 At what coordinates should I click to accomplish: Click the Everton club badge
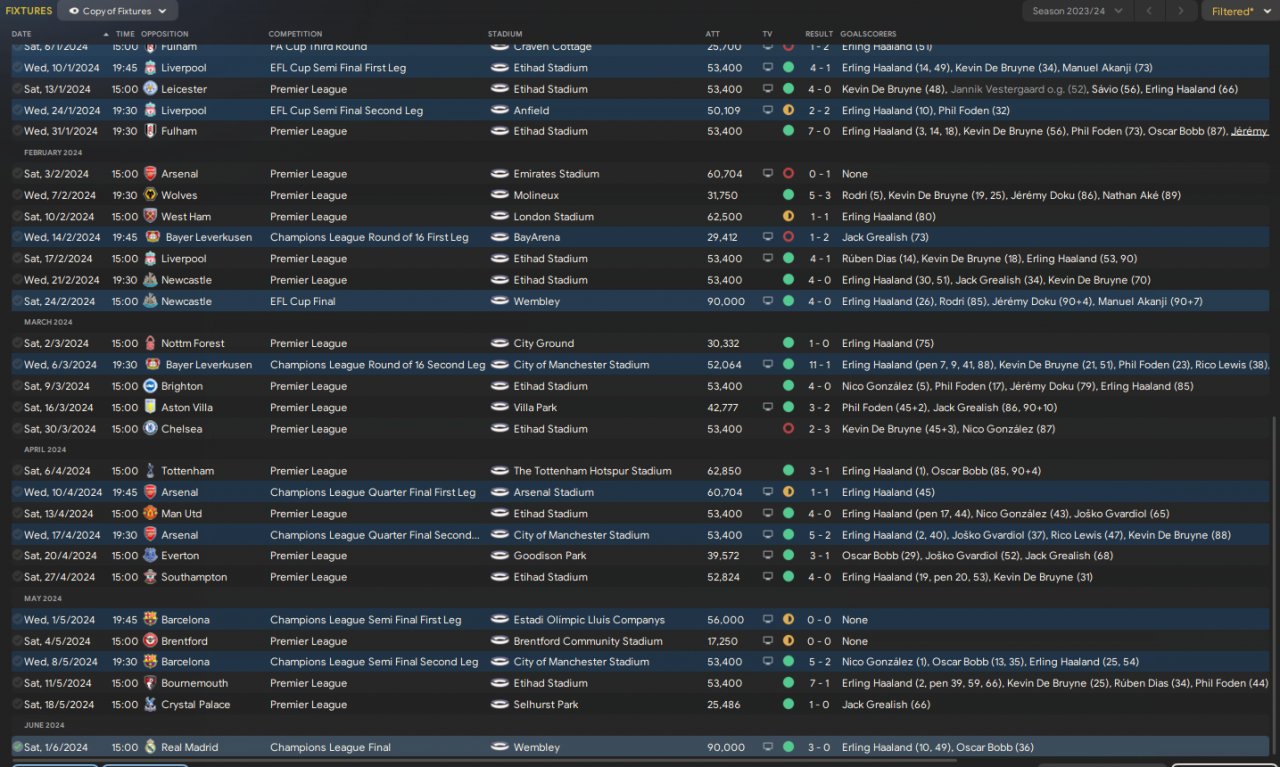pyautogui.click(x=150, y=556)
